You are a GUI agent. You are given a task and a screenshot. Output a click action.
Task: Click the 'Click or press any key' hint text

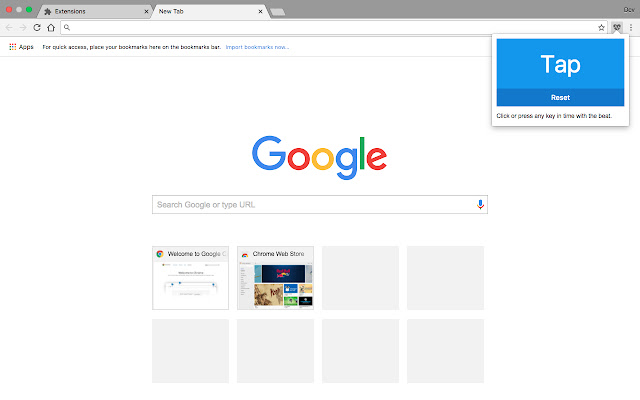pos(554,116)
